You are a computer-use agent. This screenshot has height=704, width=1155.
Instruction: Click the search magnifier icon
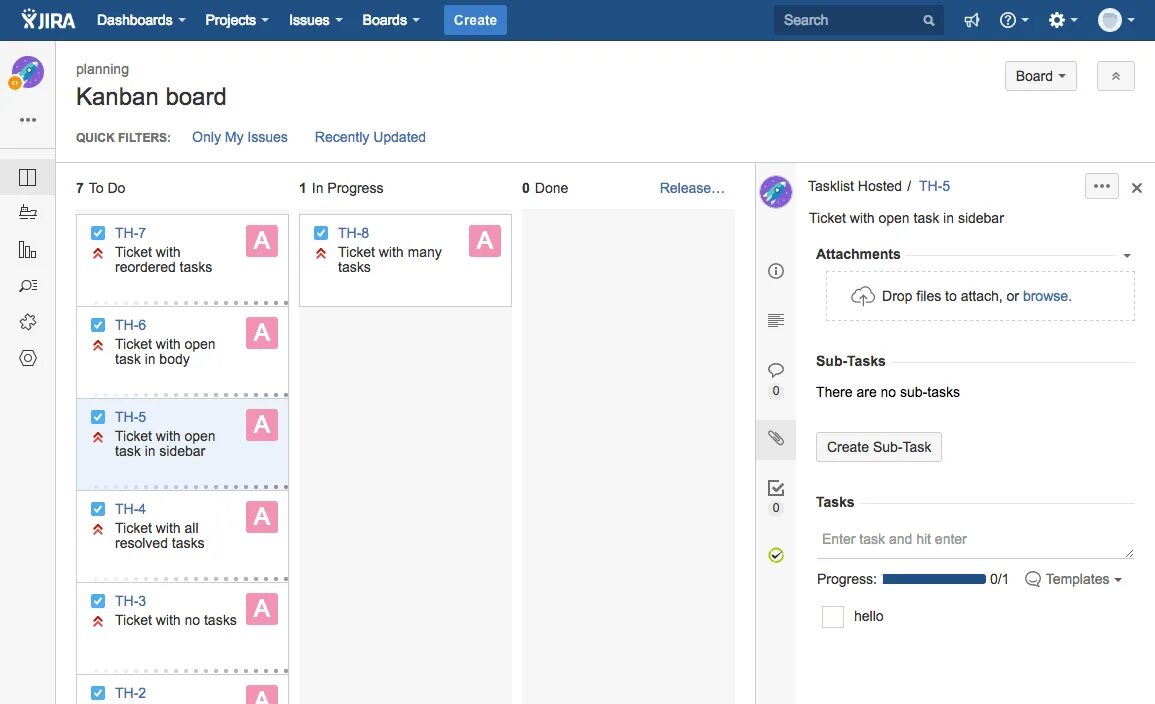pos(929,21)
